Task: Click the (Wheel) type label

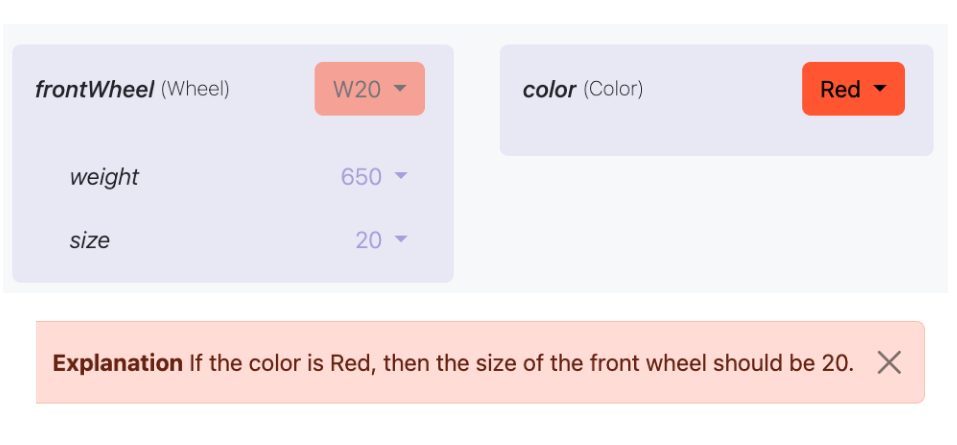Action: 196,89
